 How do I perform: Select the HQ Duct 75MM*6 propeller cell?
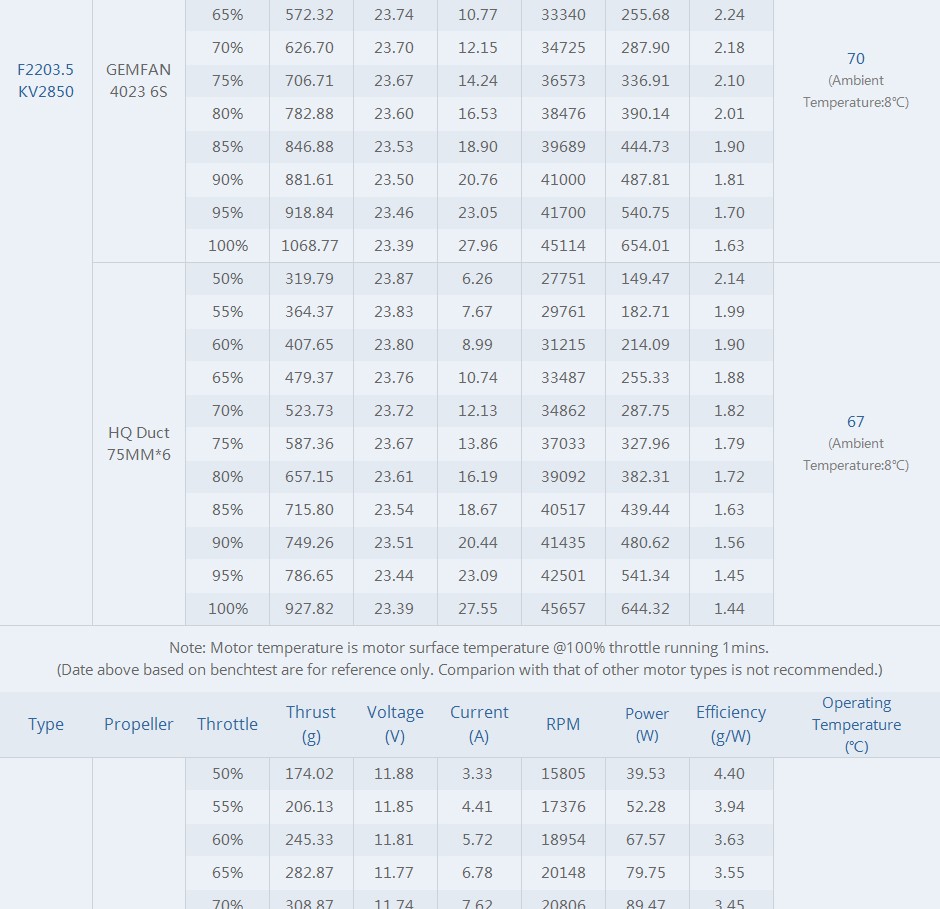[x=138, y=443]
